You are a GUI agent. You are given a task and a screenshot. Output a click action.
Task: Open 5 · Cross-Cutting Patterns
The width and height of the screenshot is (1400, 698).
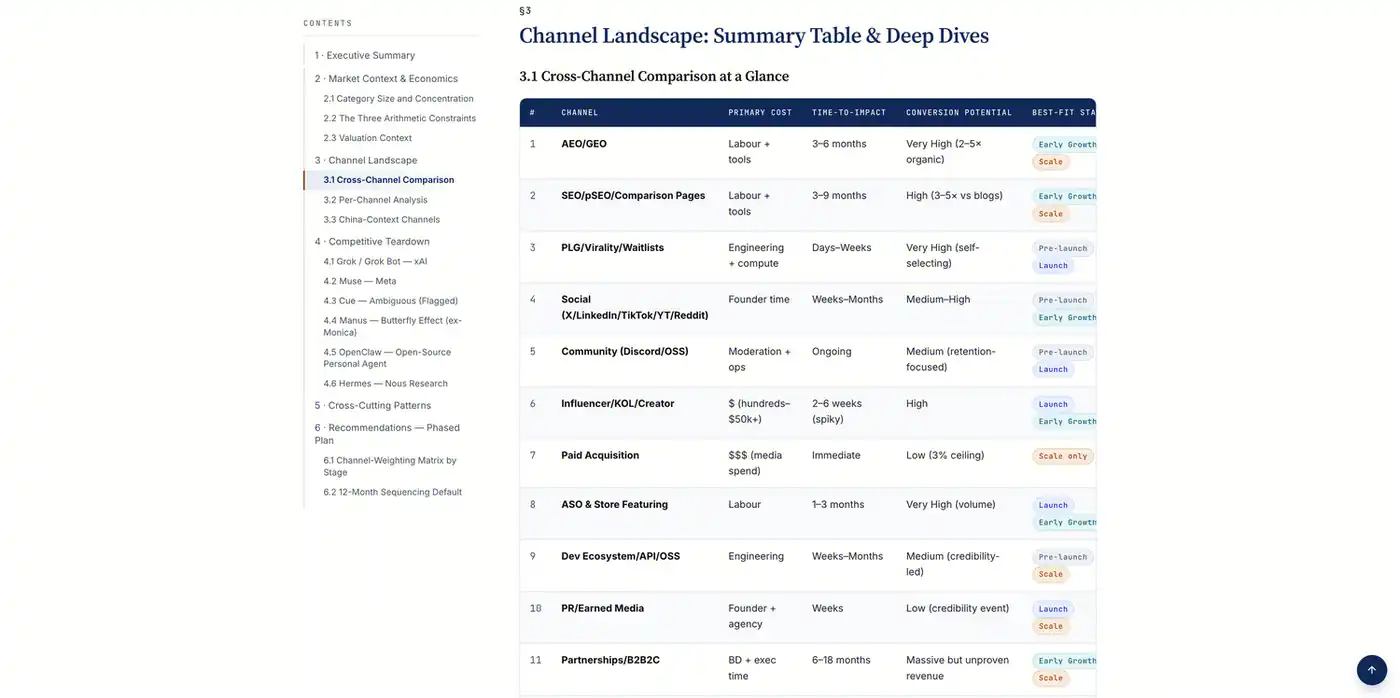click(x=372, y=405)
